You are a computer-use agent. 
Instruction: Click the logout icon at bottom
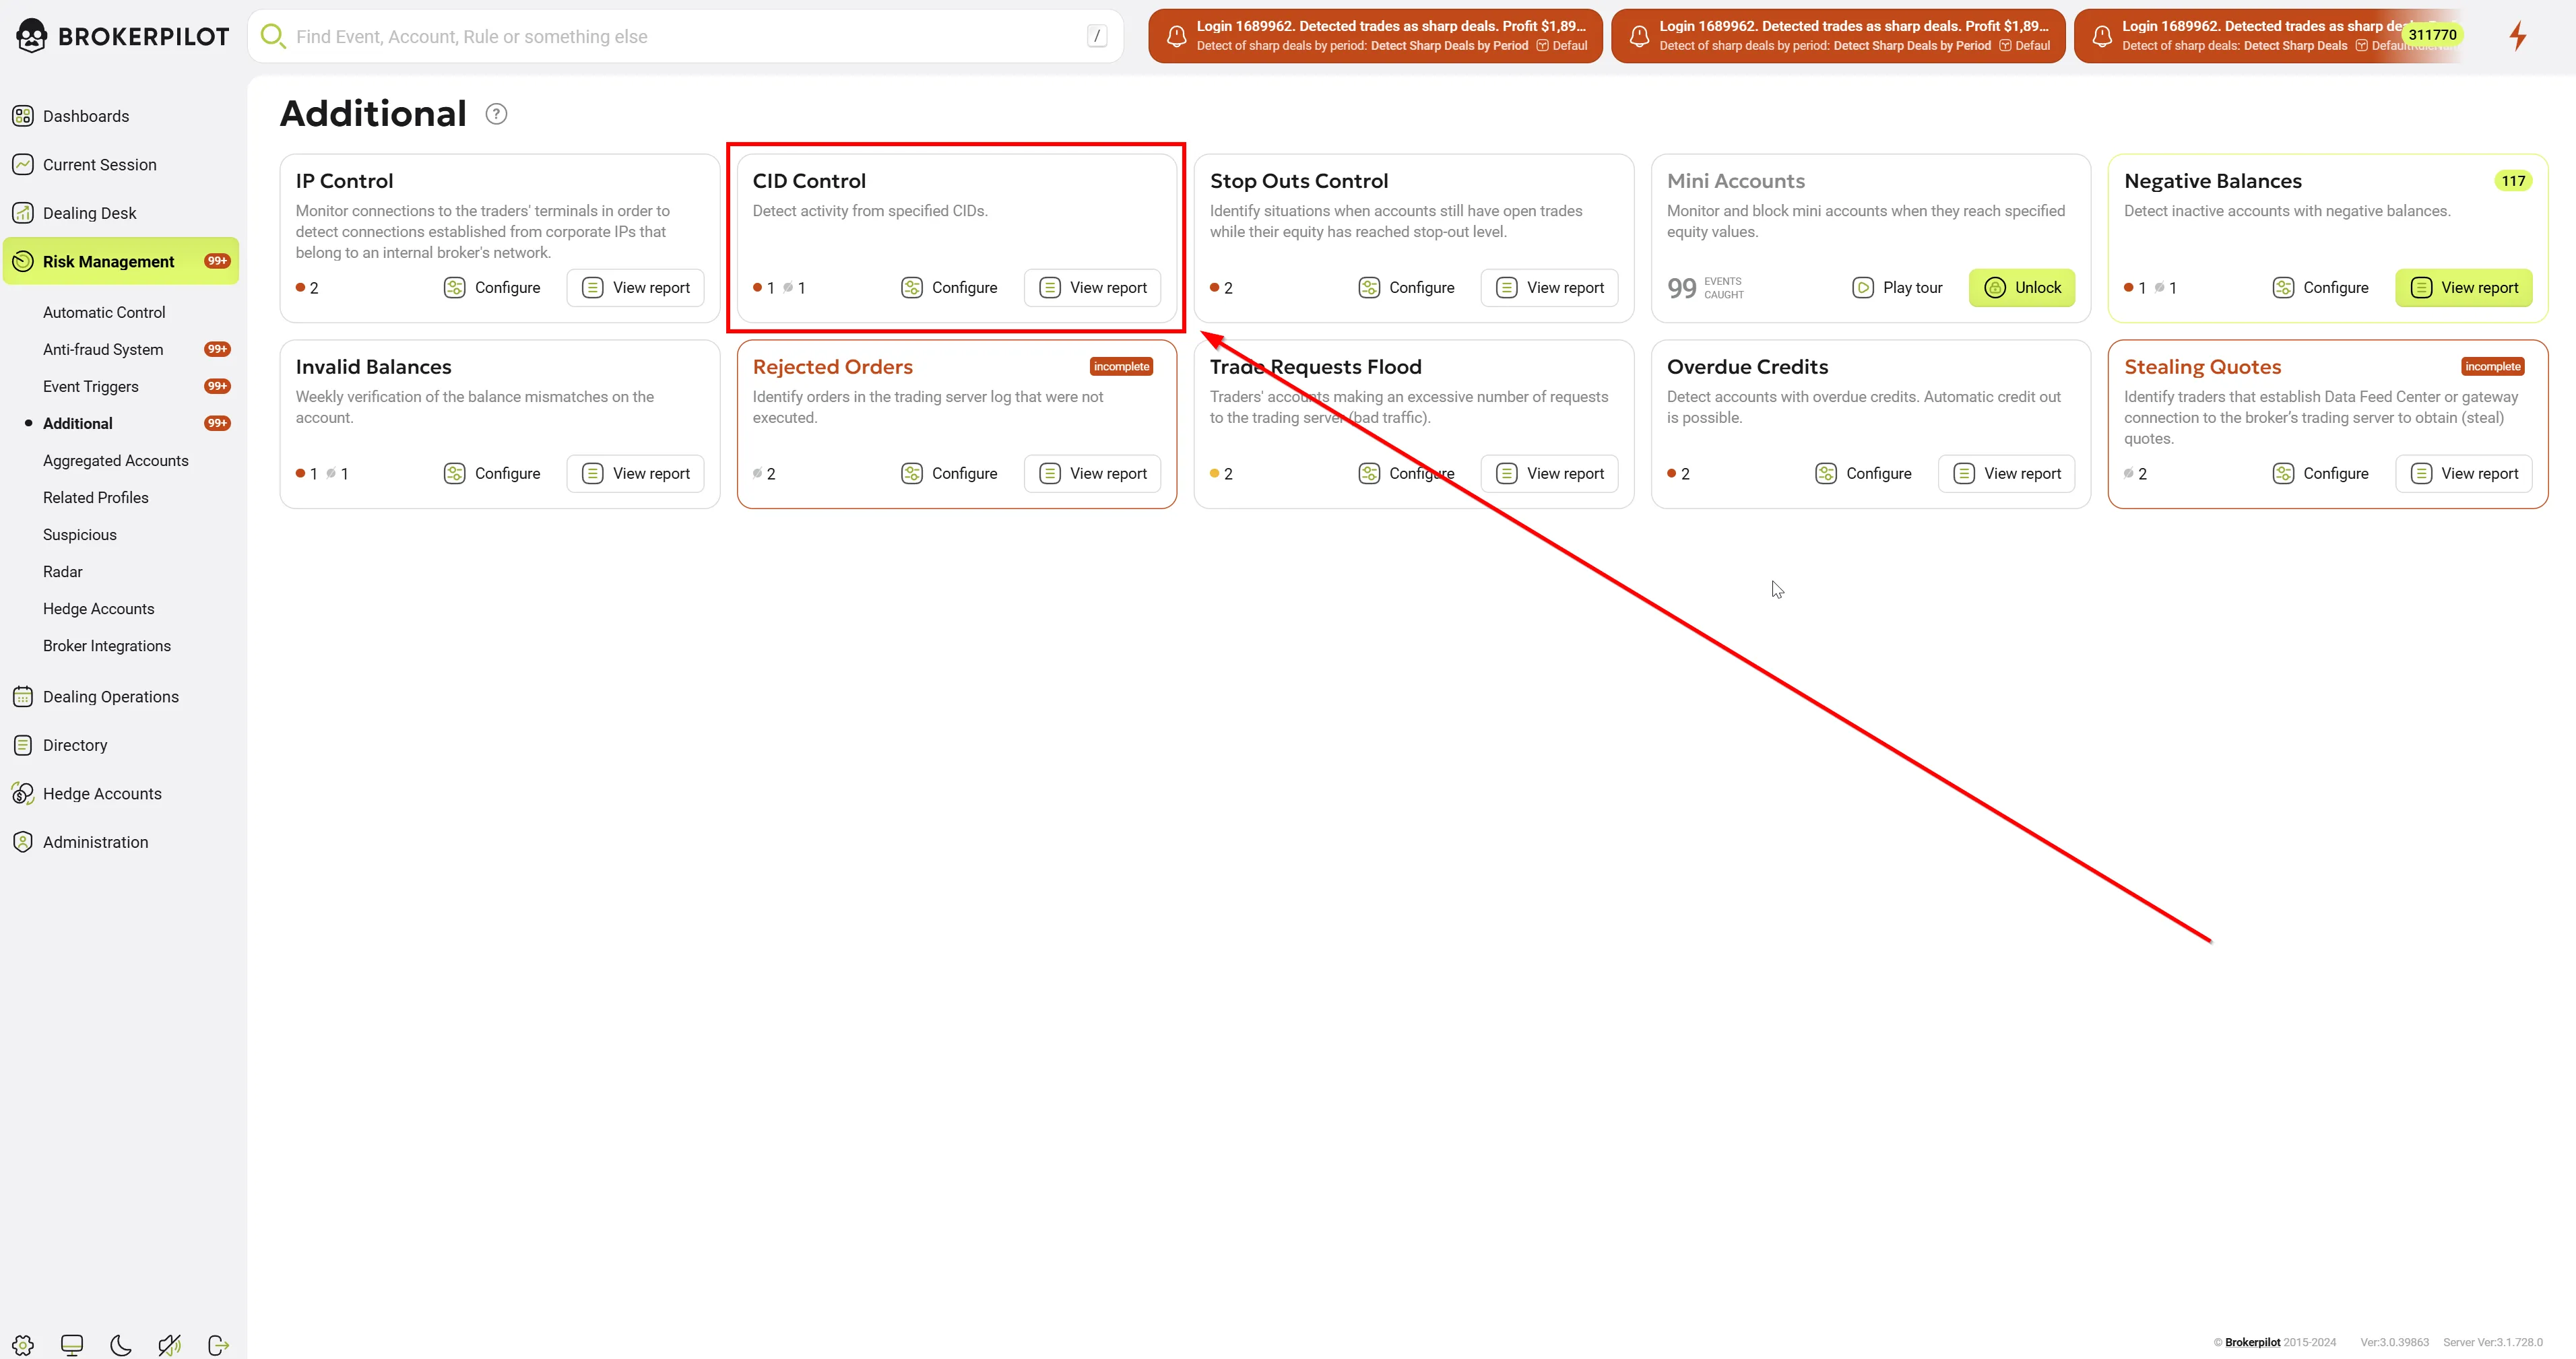pyautogui.click(x=219, y=1345)
